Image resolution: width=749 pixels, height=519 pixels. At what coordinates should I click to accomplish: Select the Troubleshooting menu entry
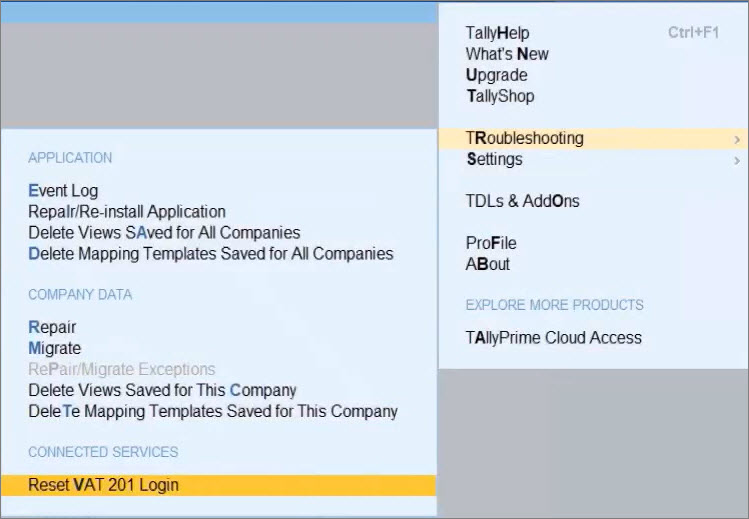tap(593, 138)
